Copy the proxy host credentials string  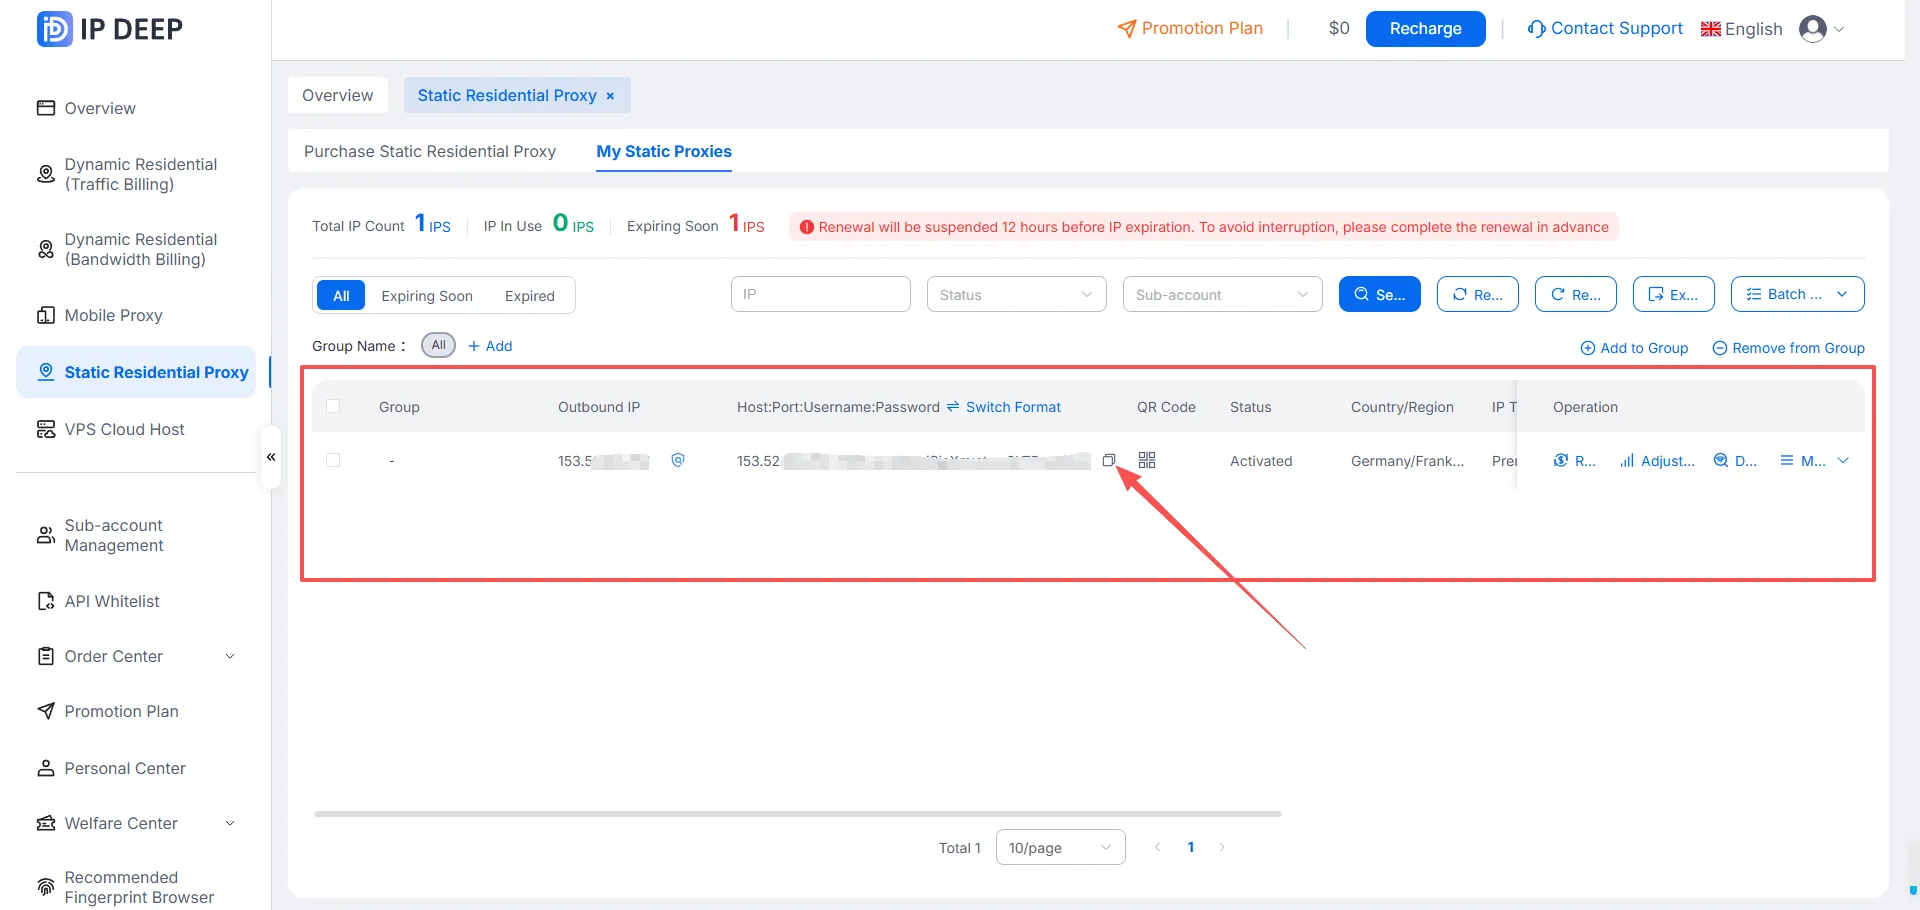1108,460
